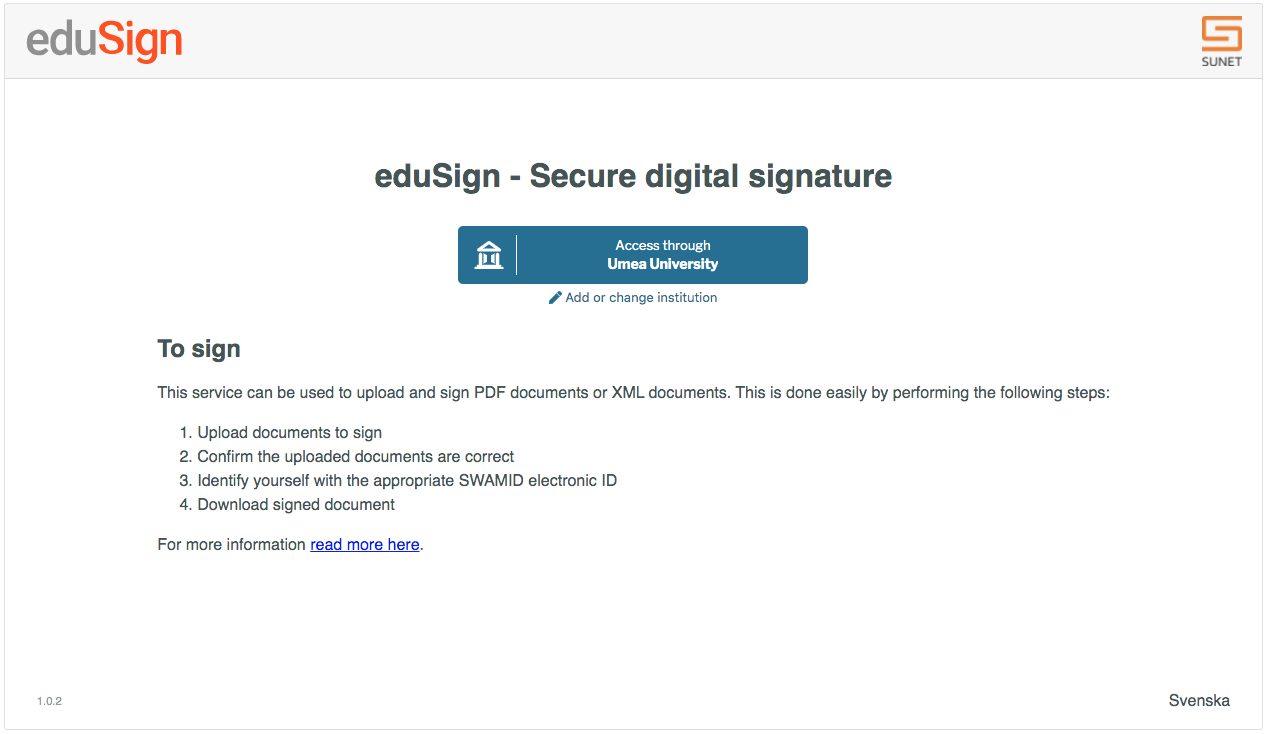Select the 'Download signed document' step
The image size is (1267, 734).
pyautogui.click(x=296, y=505)
